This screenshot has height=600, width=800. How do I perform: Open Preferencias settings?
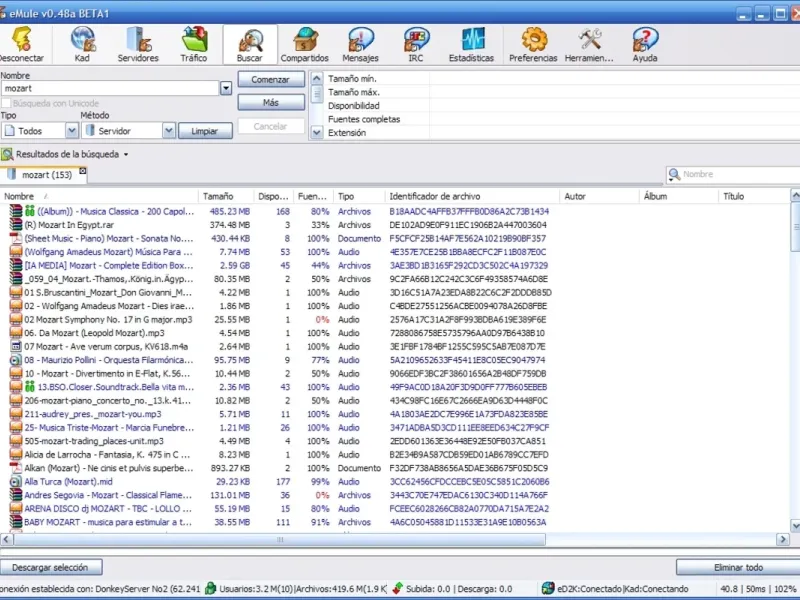pos(533,45)
